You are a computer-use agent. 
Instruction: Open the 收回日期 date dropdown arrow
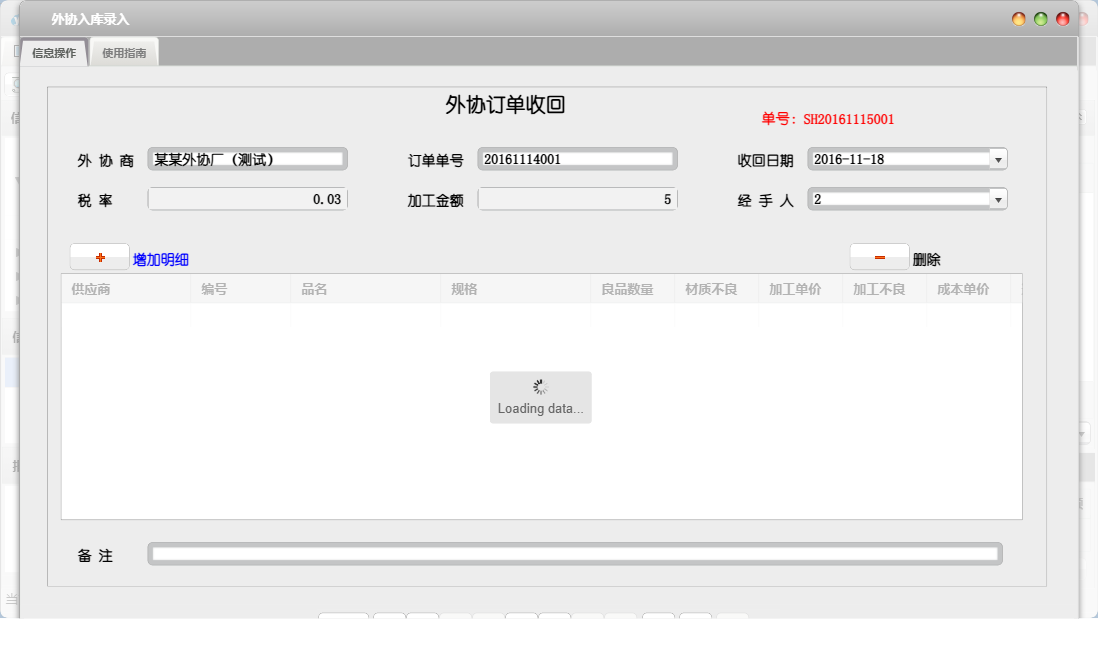tap(996, 158)
